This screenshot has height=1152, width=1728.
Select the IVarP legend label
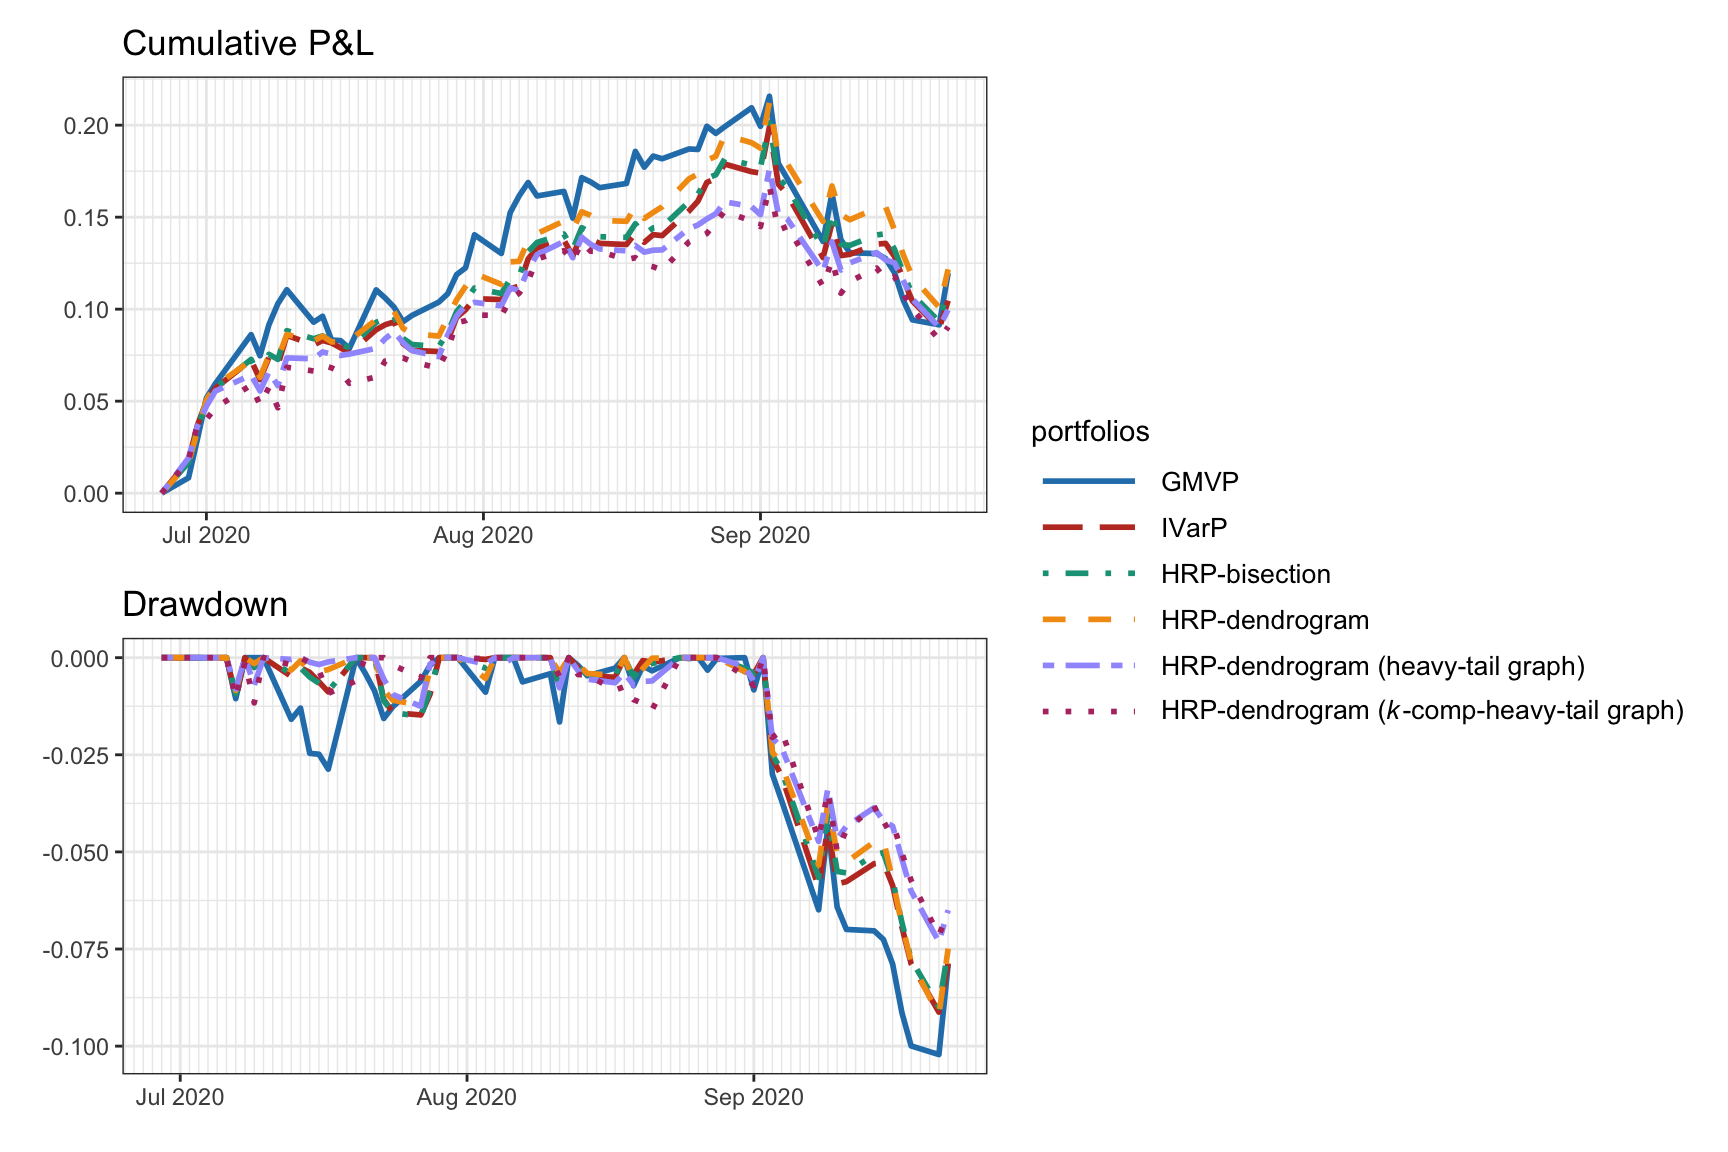click(1194, 528)
